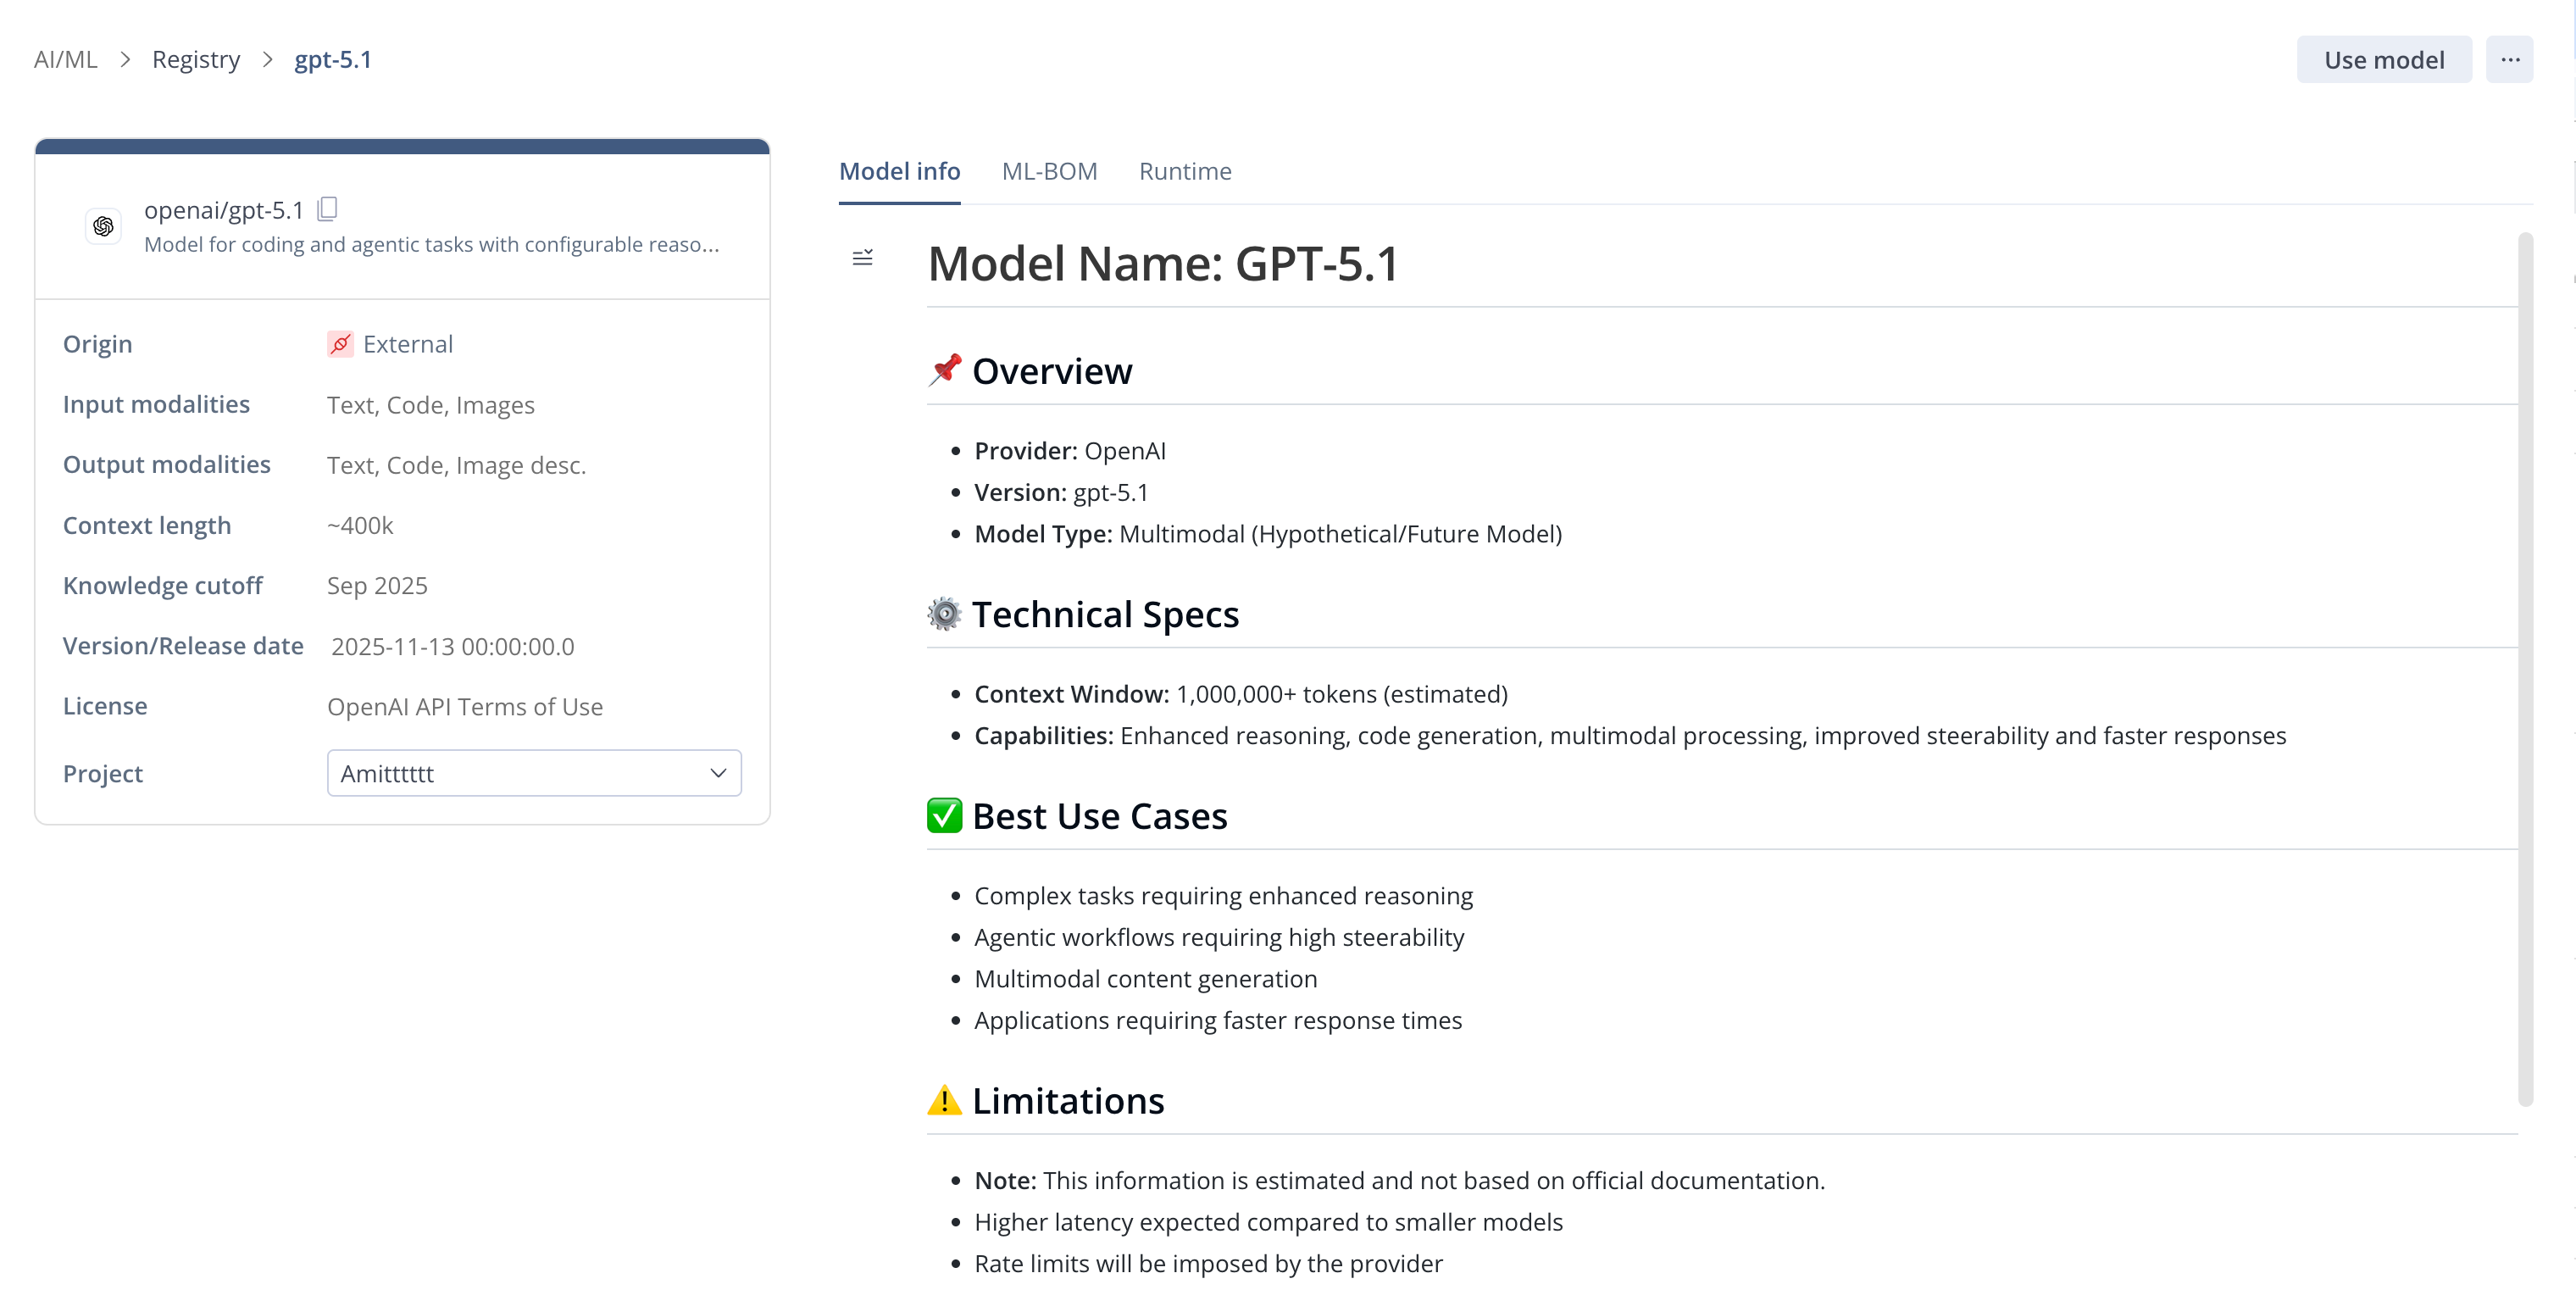The image size is (2576, 1312).
Task: Click the green checkmark beside Best Use Cases
Action: (944, 815)
